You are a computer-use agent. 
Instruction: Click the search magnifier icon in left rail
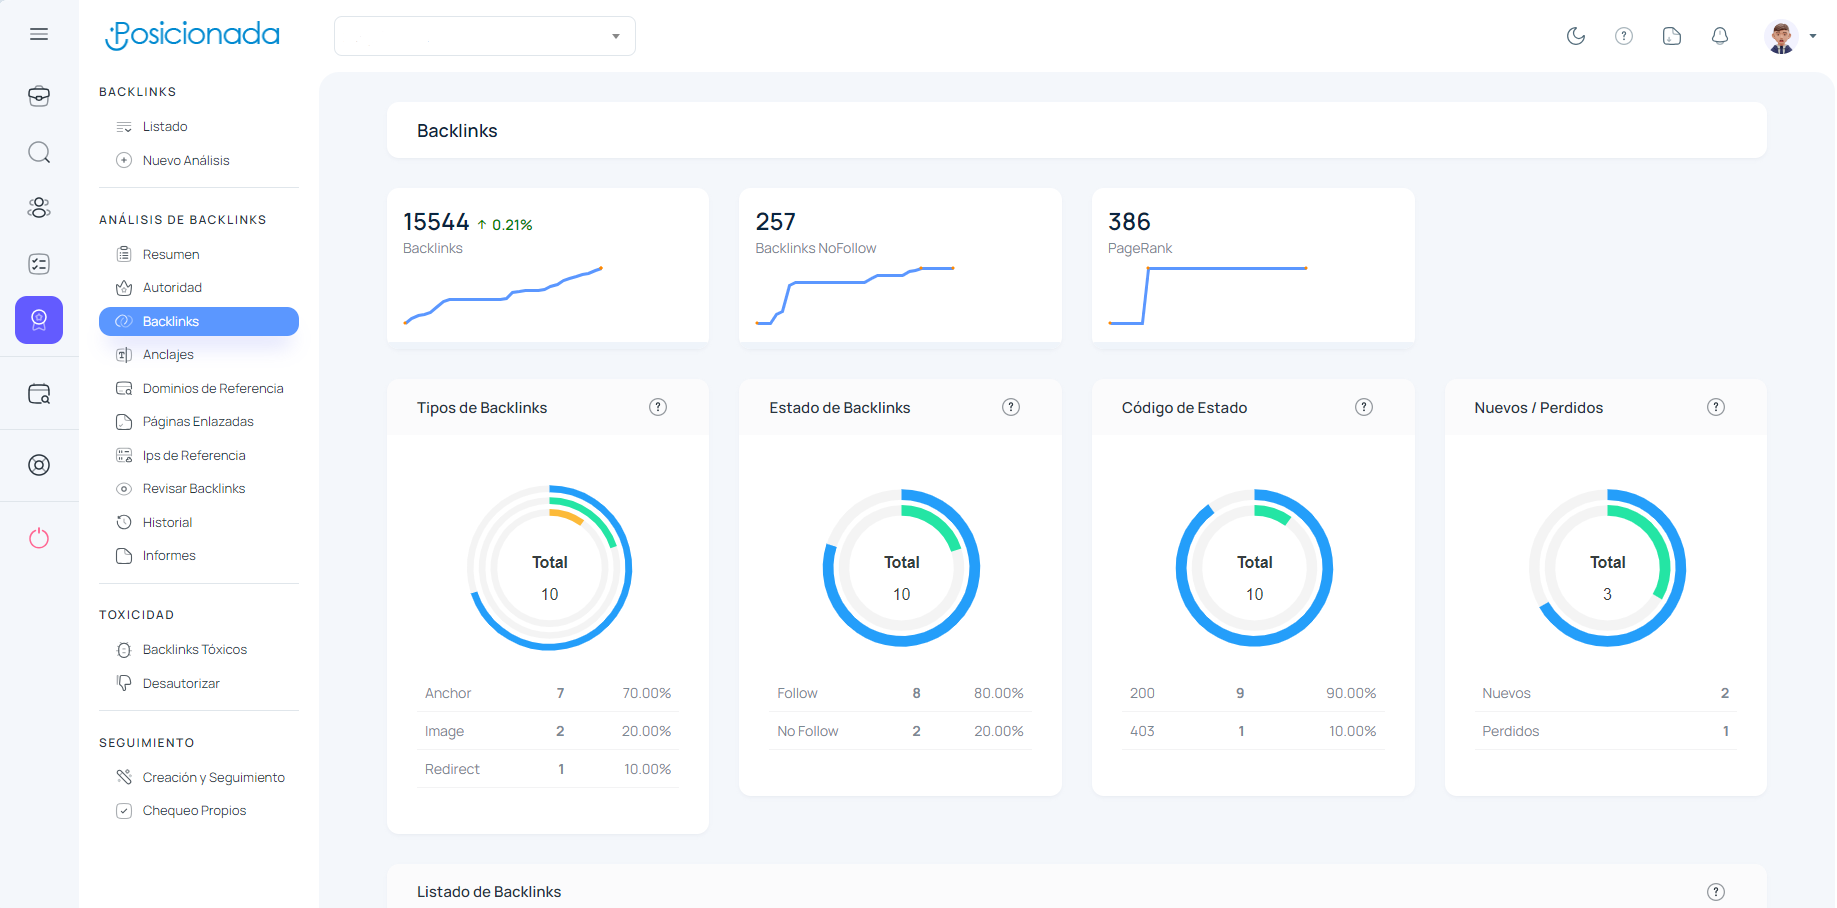[x=39, y=152]
